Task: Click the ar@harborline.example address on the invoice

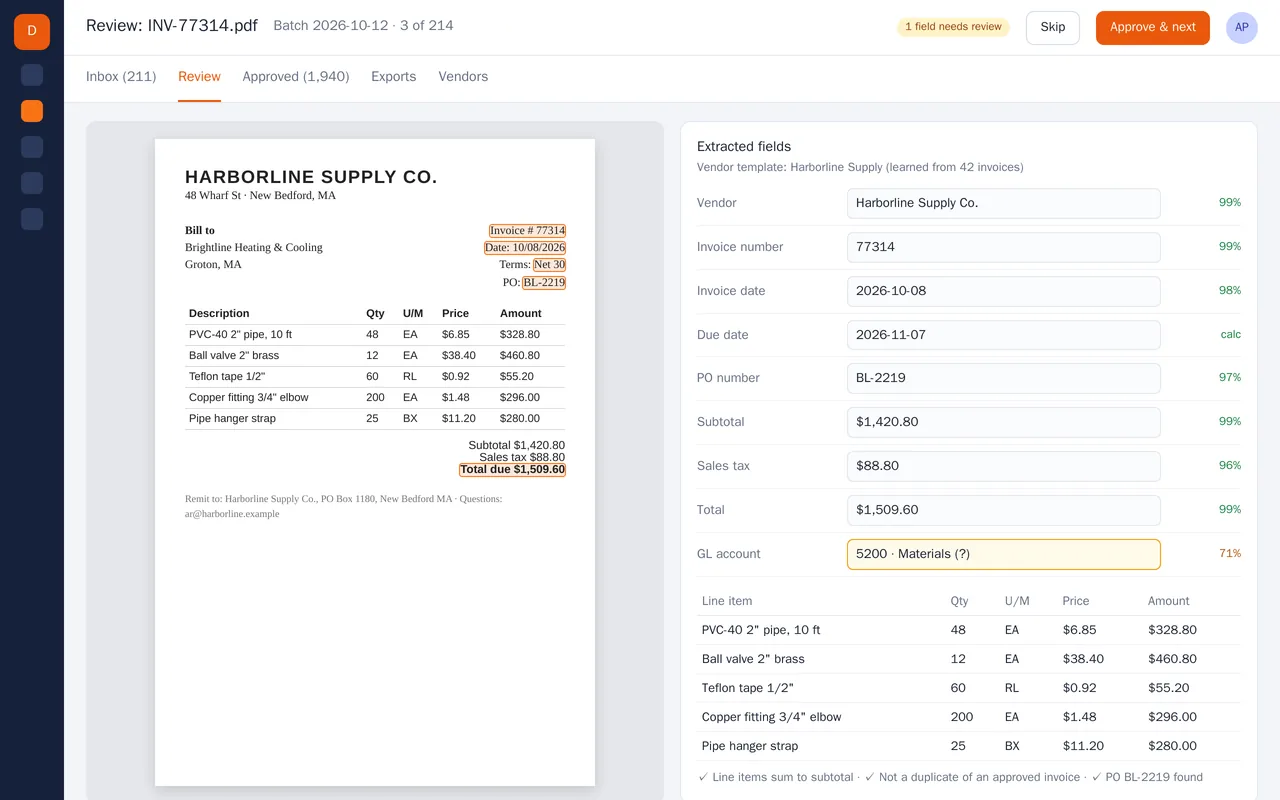Action: coord(232,514)
